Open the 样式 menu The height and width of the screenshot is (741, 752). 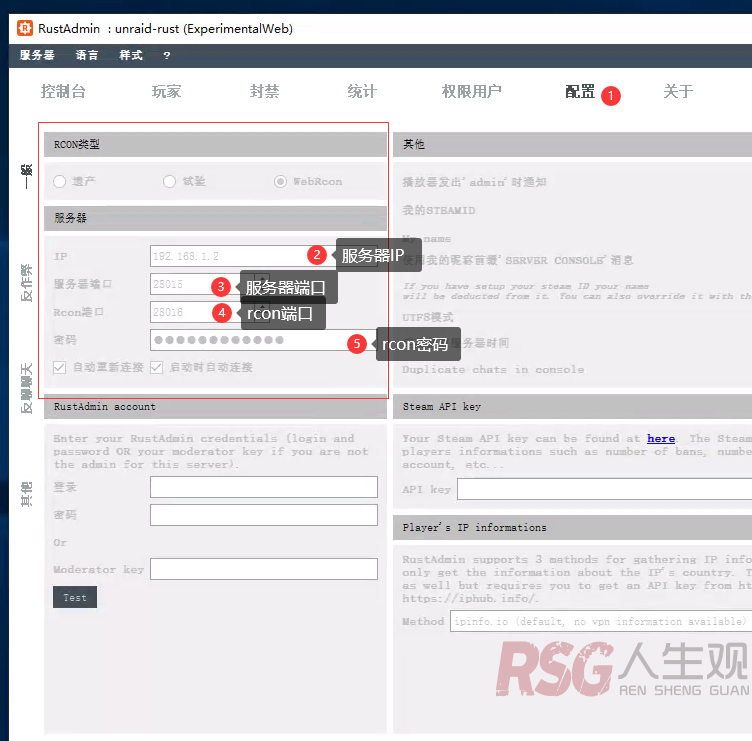point(131,55)
